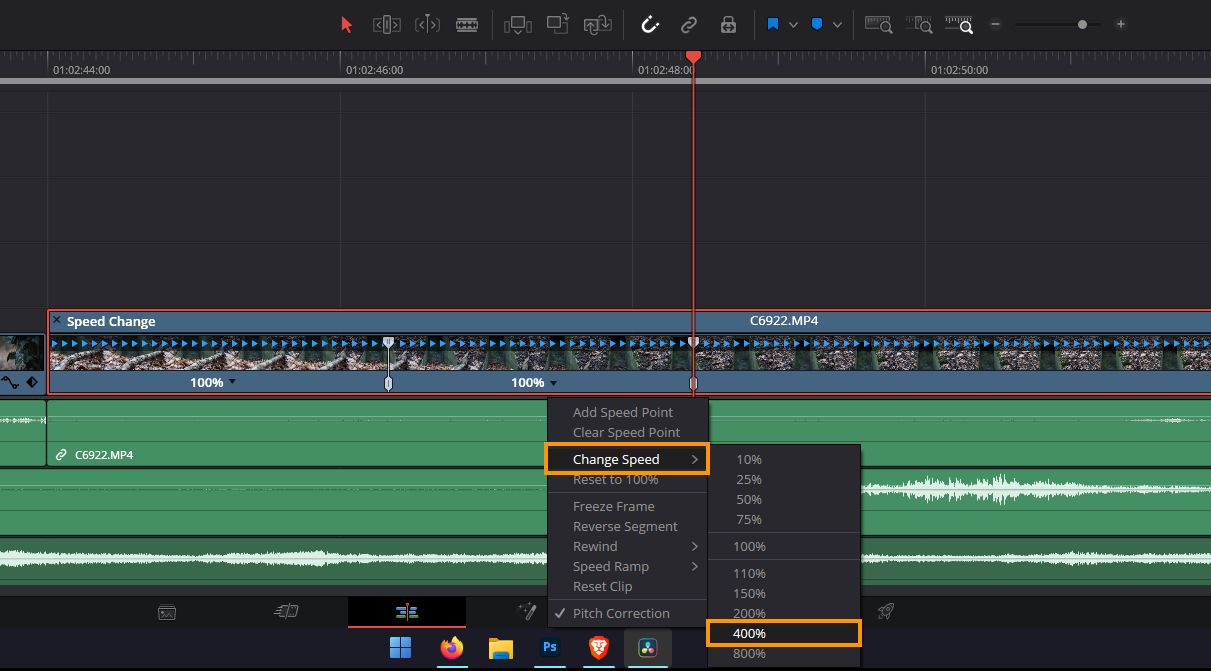The width and height of the screenshot is (1211, 671).
Task: Switch to the Fusion page tab
Action: tap(526, 612)
